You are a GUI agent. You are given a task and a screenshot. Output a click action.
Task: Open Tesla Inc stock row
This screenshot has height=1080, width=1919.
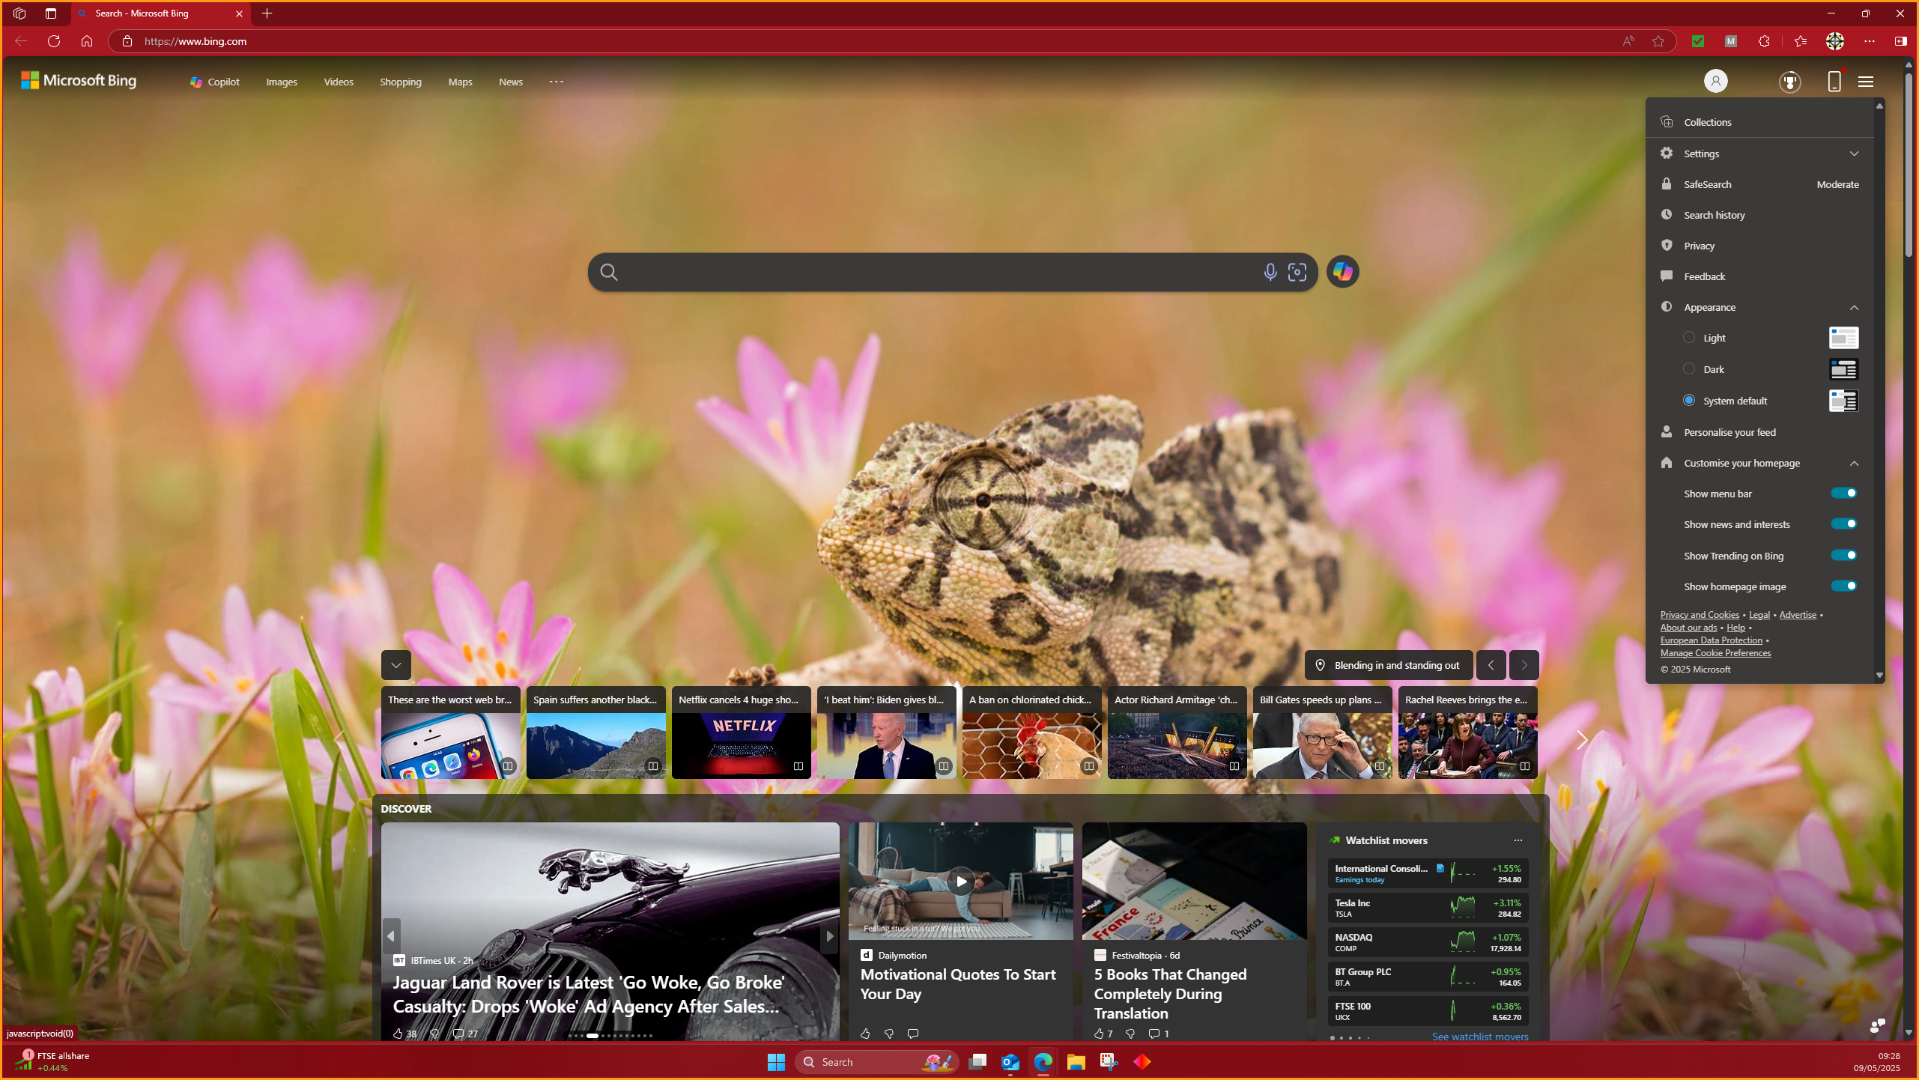(1428, 907)
